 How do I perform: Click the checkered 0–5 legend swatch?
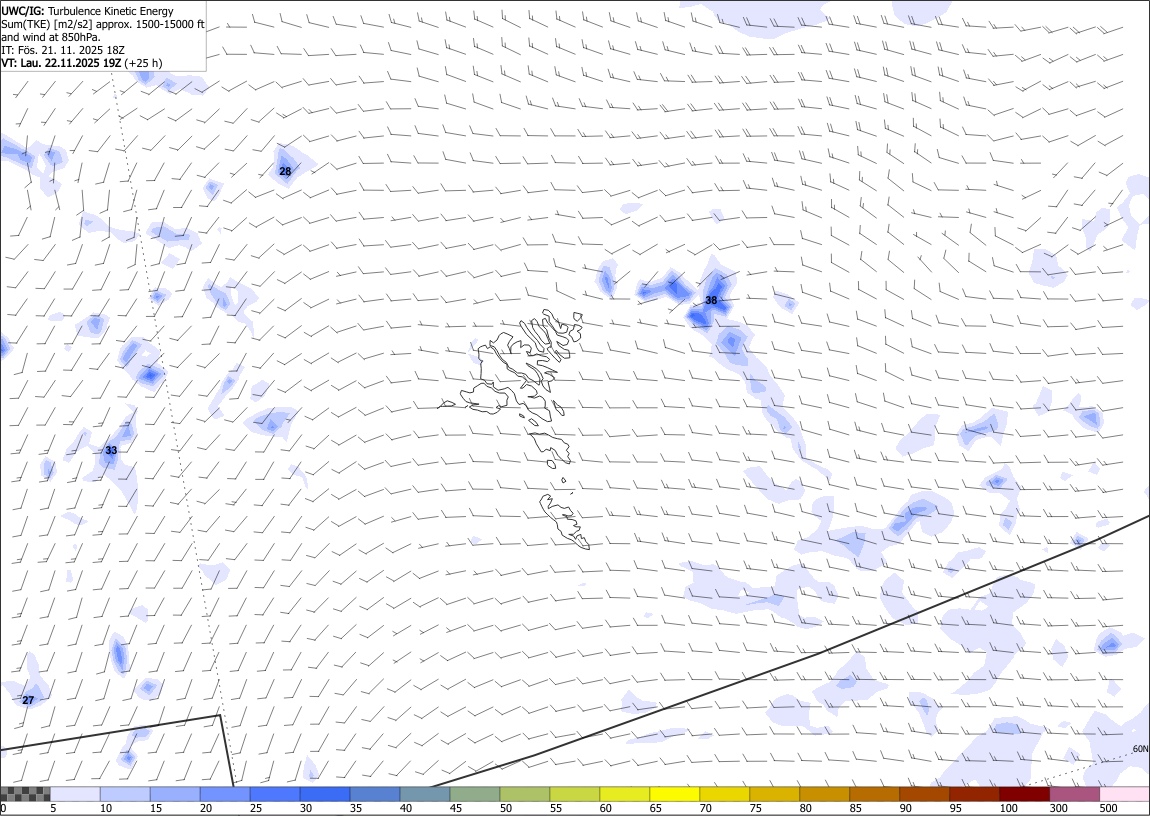click(26, 794)
